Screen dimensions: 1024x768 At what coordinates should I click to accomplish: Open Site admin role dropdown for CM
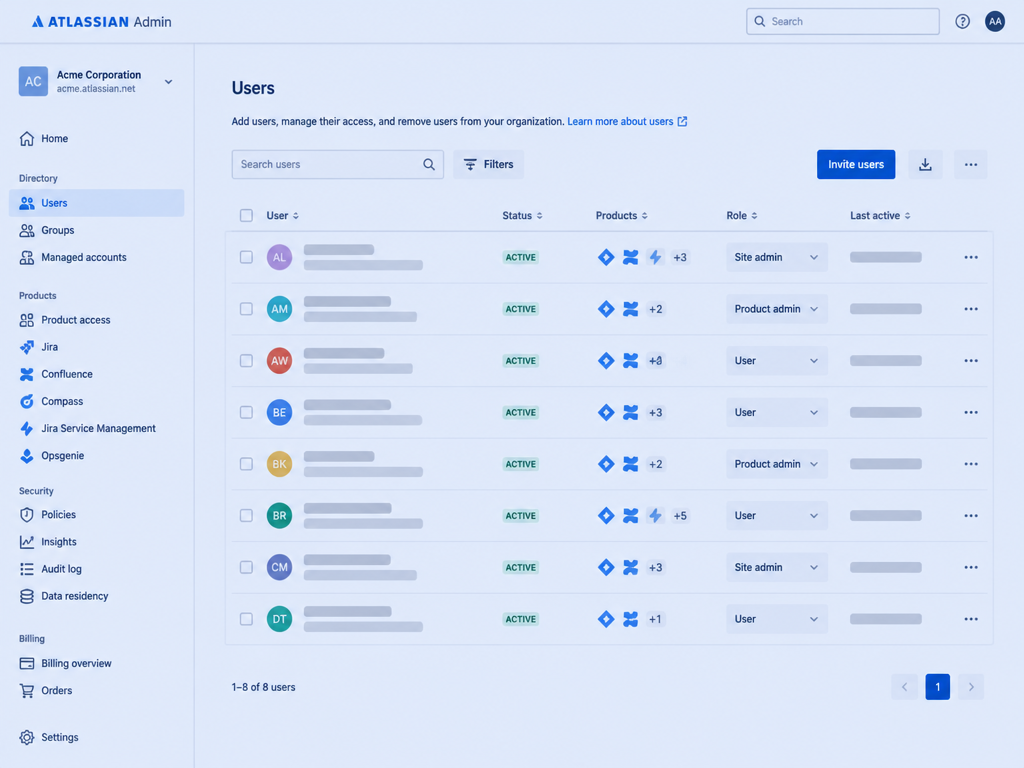776,567
